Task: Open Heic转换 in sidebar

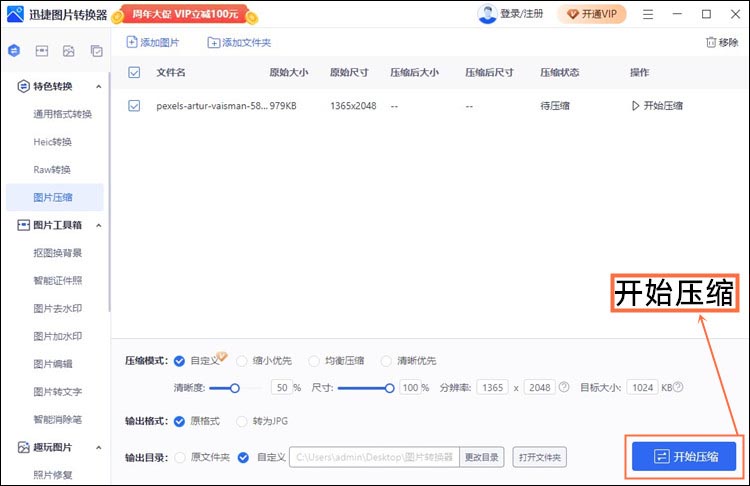Action: 53,142
